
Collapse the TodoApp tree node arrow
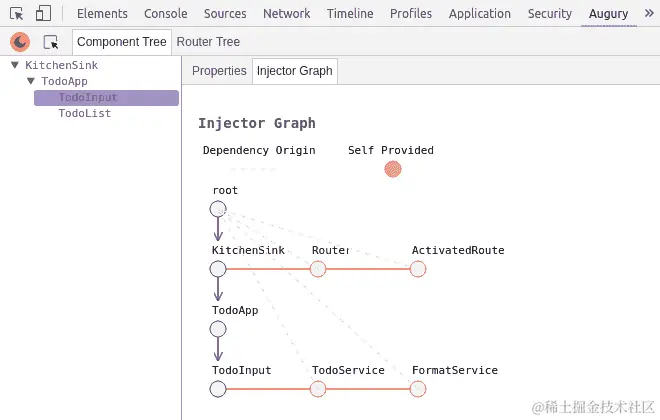(x=31, y=81)
